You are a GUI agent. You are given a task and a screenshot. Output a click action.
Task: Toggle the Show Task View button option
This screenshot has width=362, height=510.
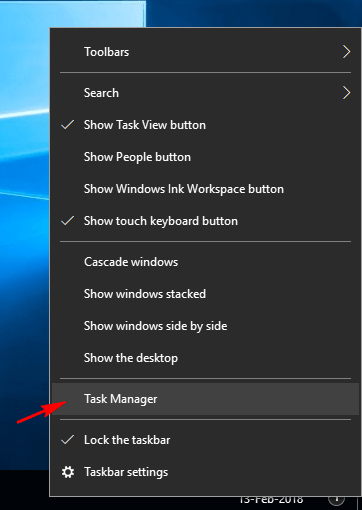click(206, 125)
